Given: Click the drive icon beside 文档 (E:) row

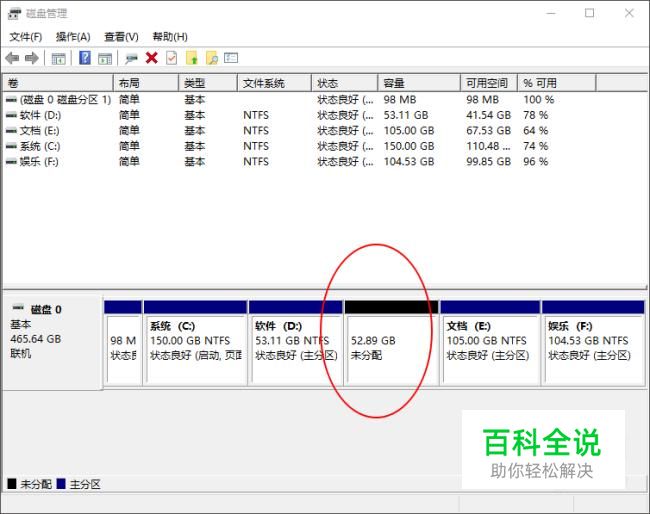Looking at the screenshot, I should coord(11,131).
